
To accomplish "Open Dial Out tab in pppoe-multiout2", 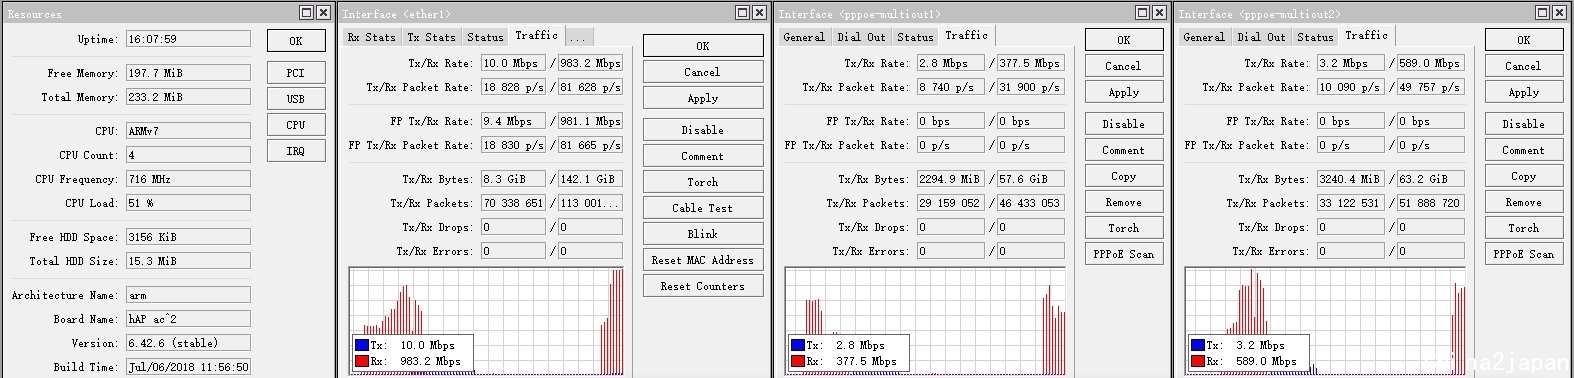I will [x=1262, y=37].
